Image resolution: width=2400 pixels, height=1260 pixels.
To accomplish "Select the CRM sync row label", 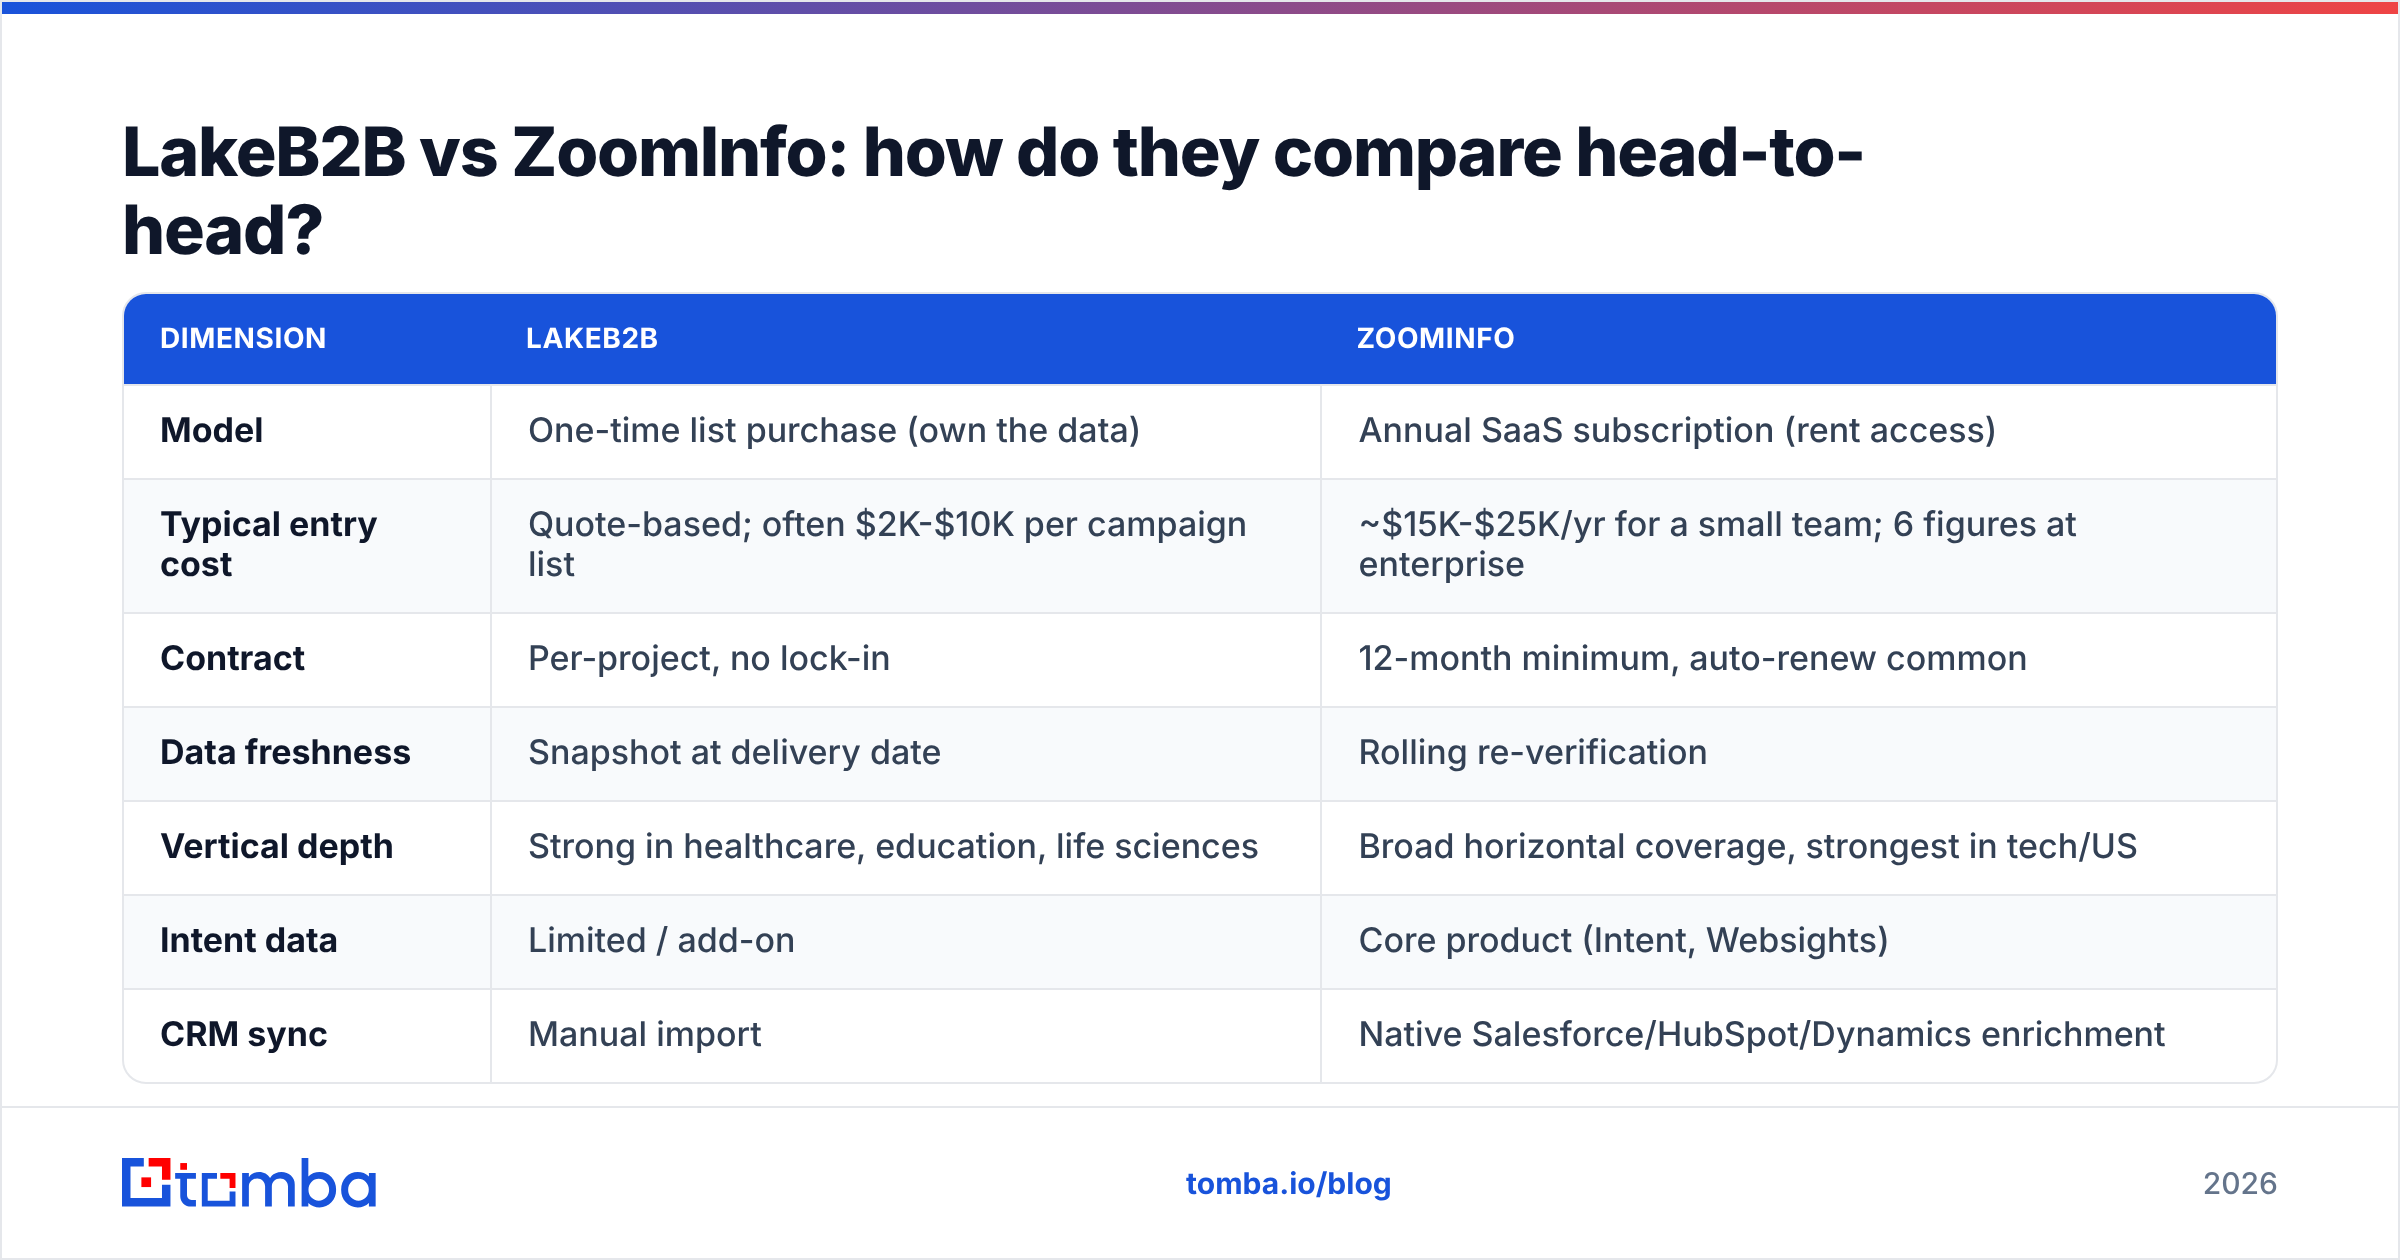I will tap(244, 1035).
